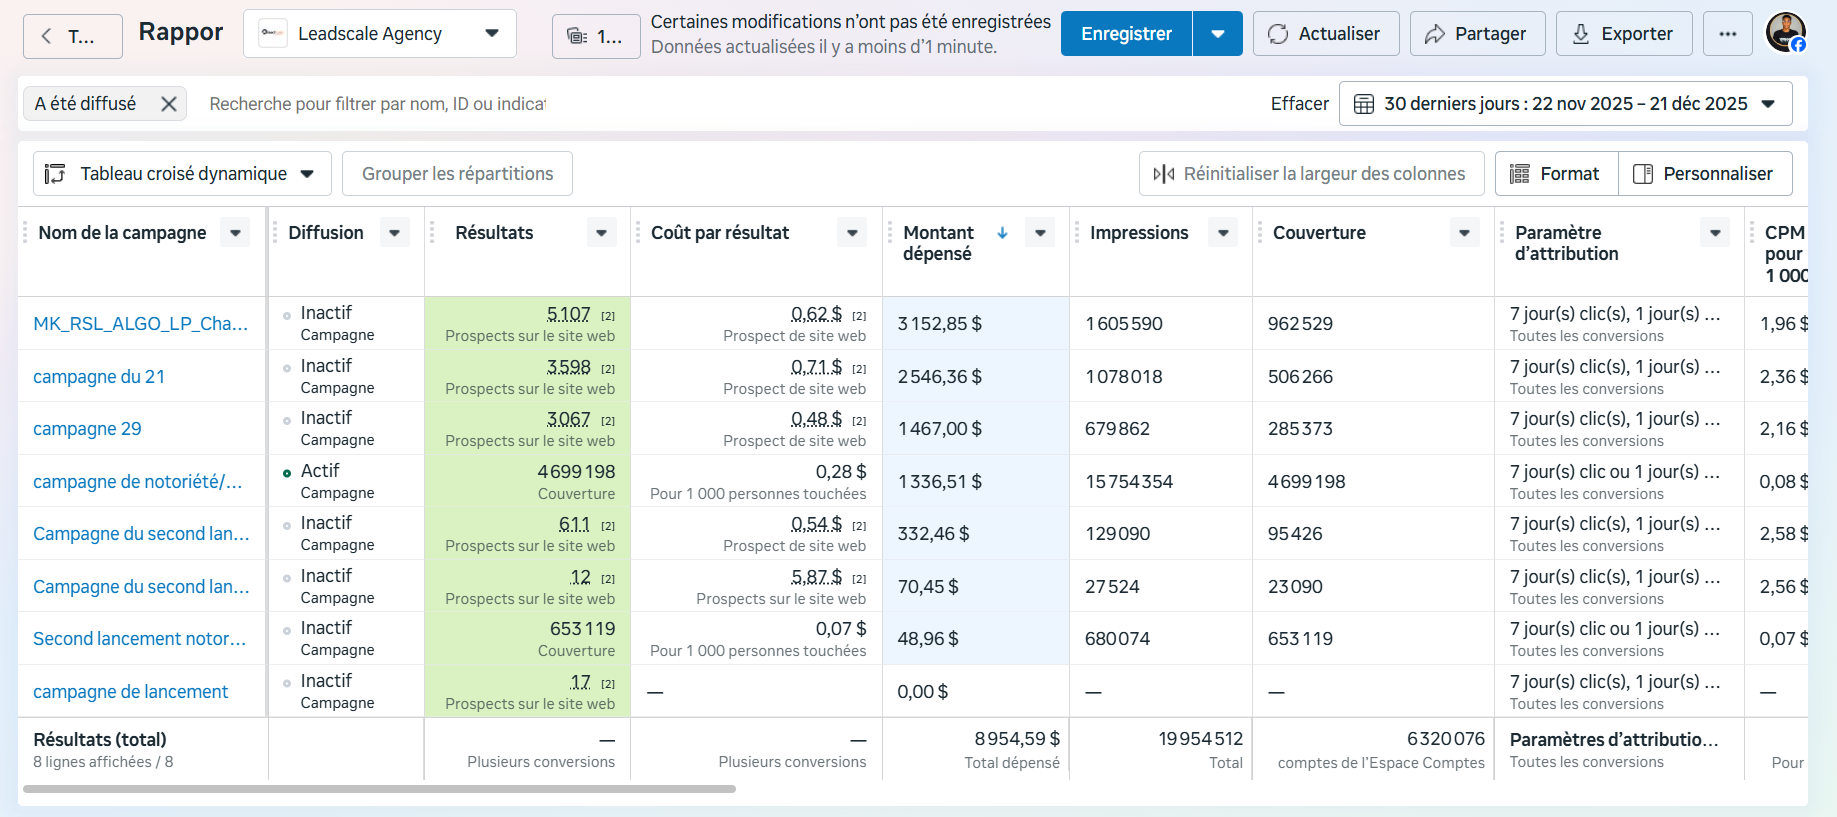Sort by the Montant dépensé column arrow
Image resolution: width=1837 pixels, height=817 pixels.
[x=1002, y=233]
